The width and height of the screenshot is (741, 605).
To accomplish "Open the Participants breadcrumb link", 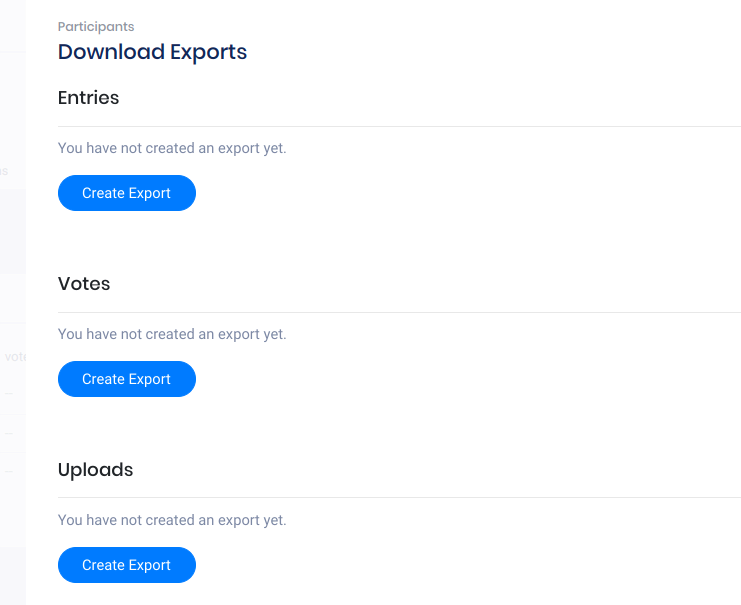I will (x=96, y=27).
